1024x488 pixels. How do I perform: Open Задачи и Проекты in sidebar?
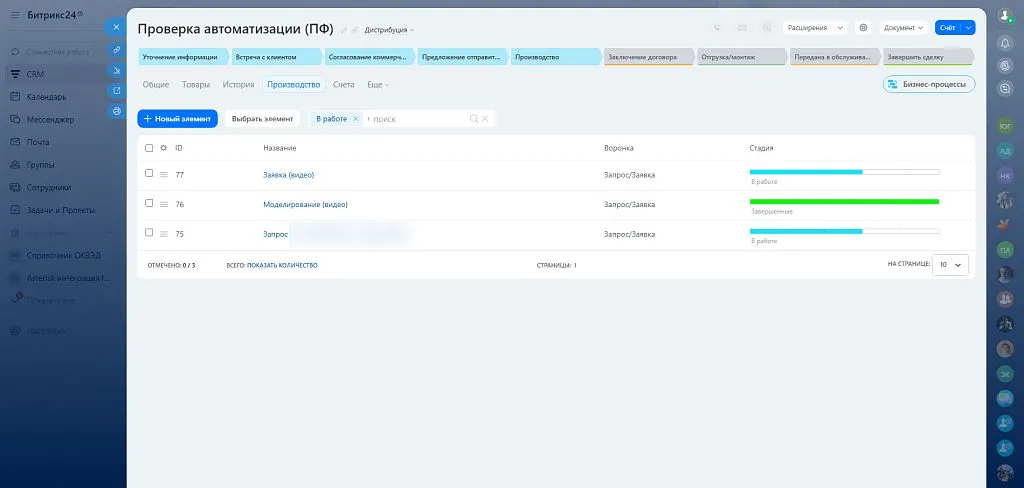pos(62,210)
